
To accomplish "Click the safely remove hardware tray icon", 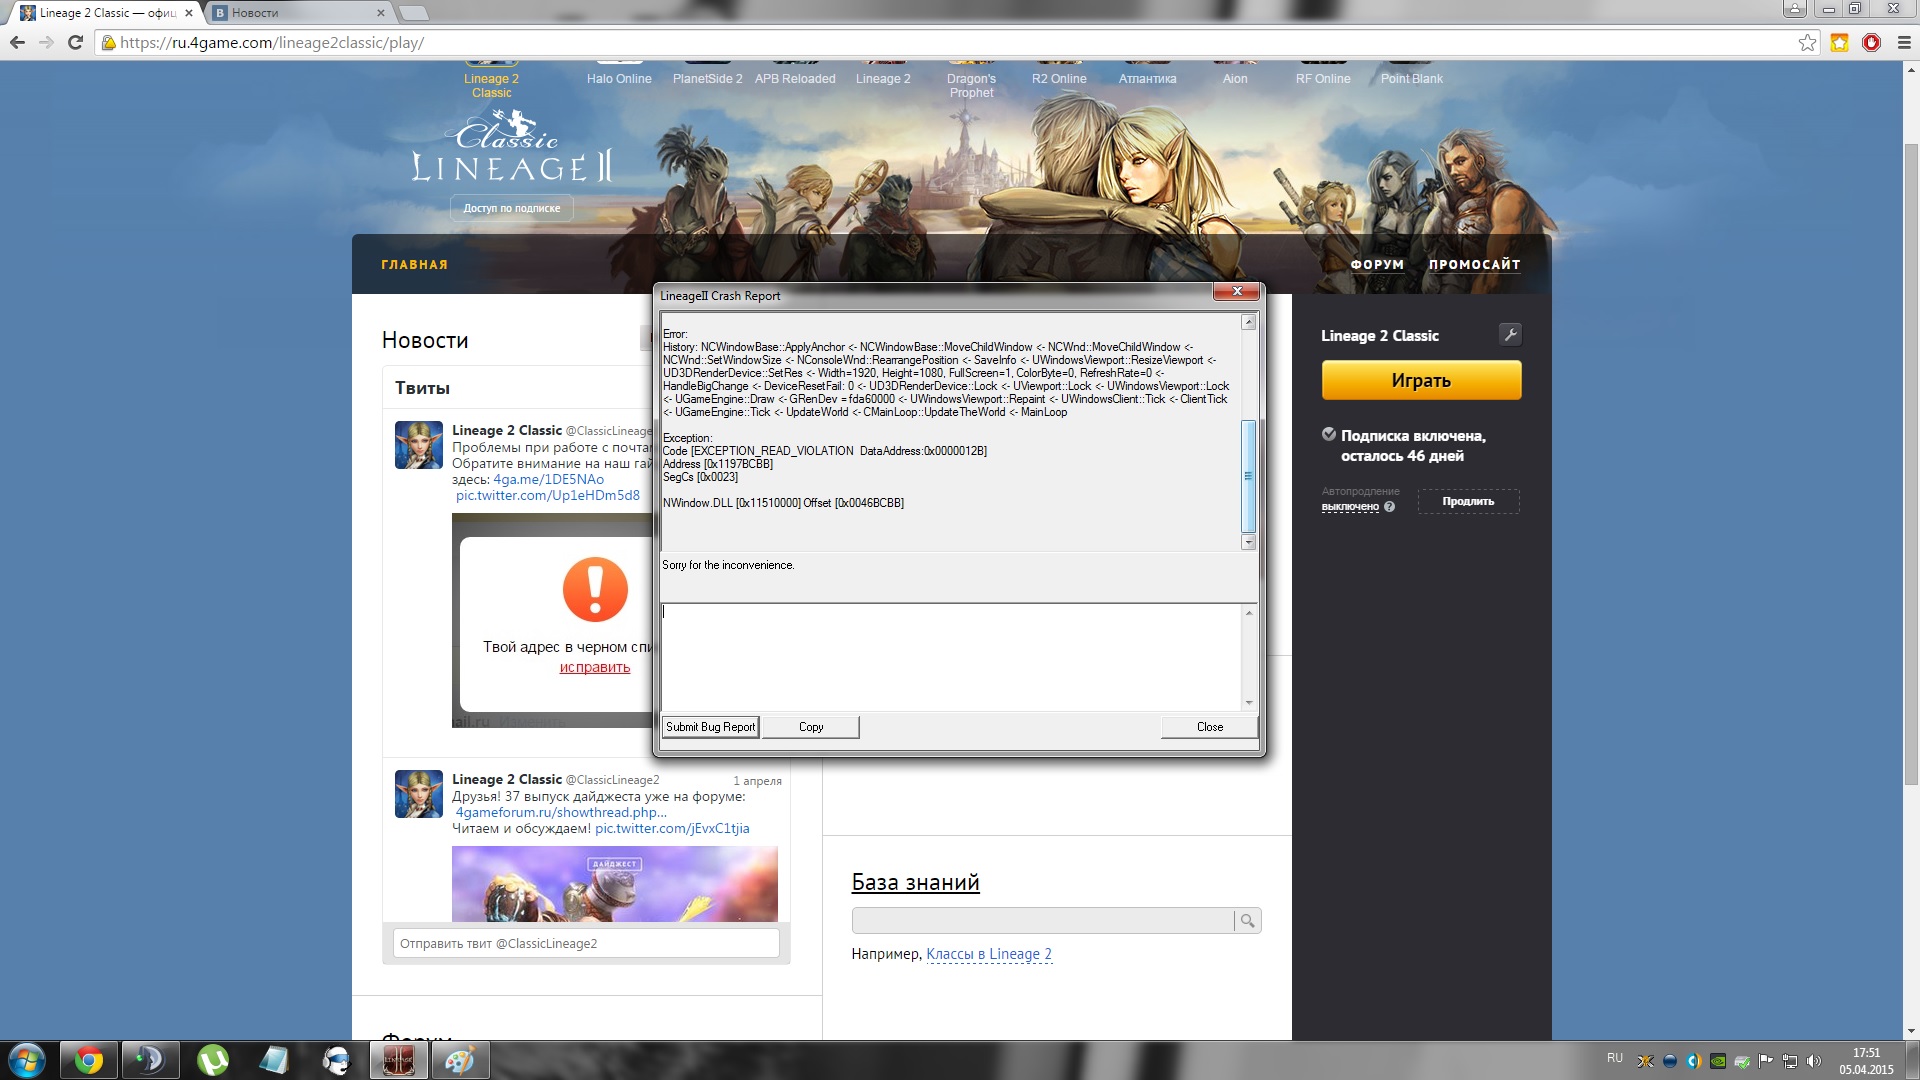I will [1742, 1061].
